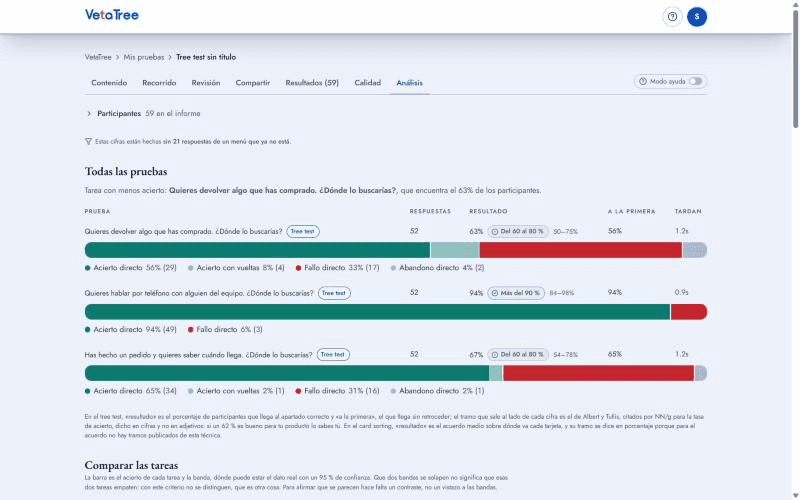Switch to the Recorrido tab
The height and width of the screenshot is (500, 800).
pos(159,83)
